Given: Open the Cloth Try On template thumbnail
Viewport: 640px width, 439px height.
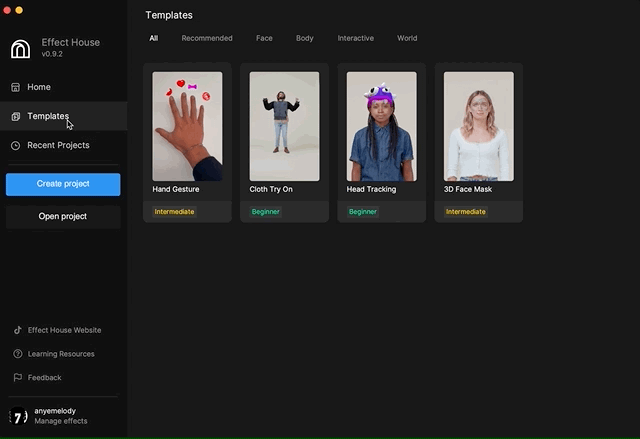Looking at the screenshot, I should 284,126.
